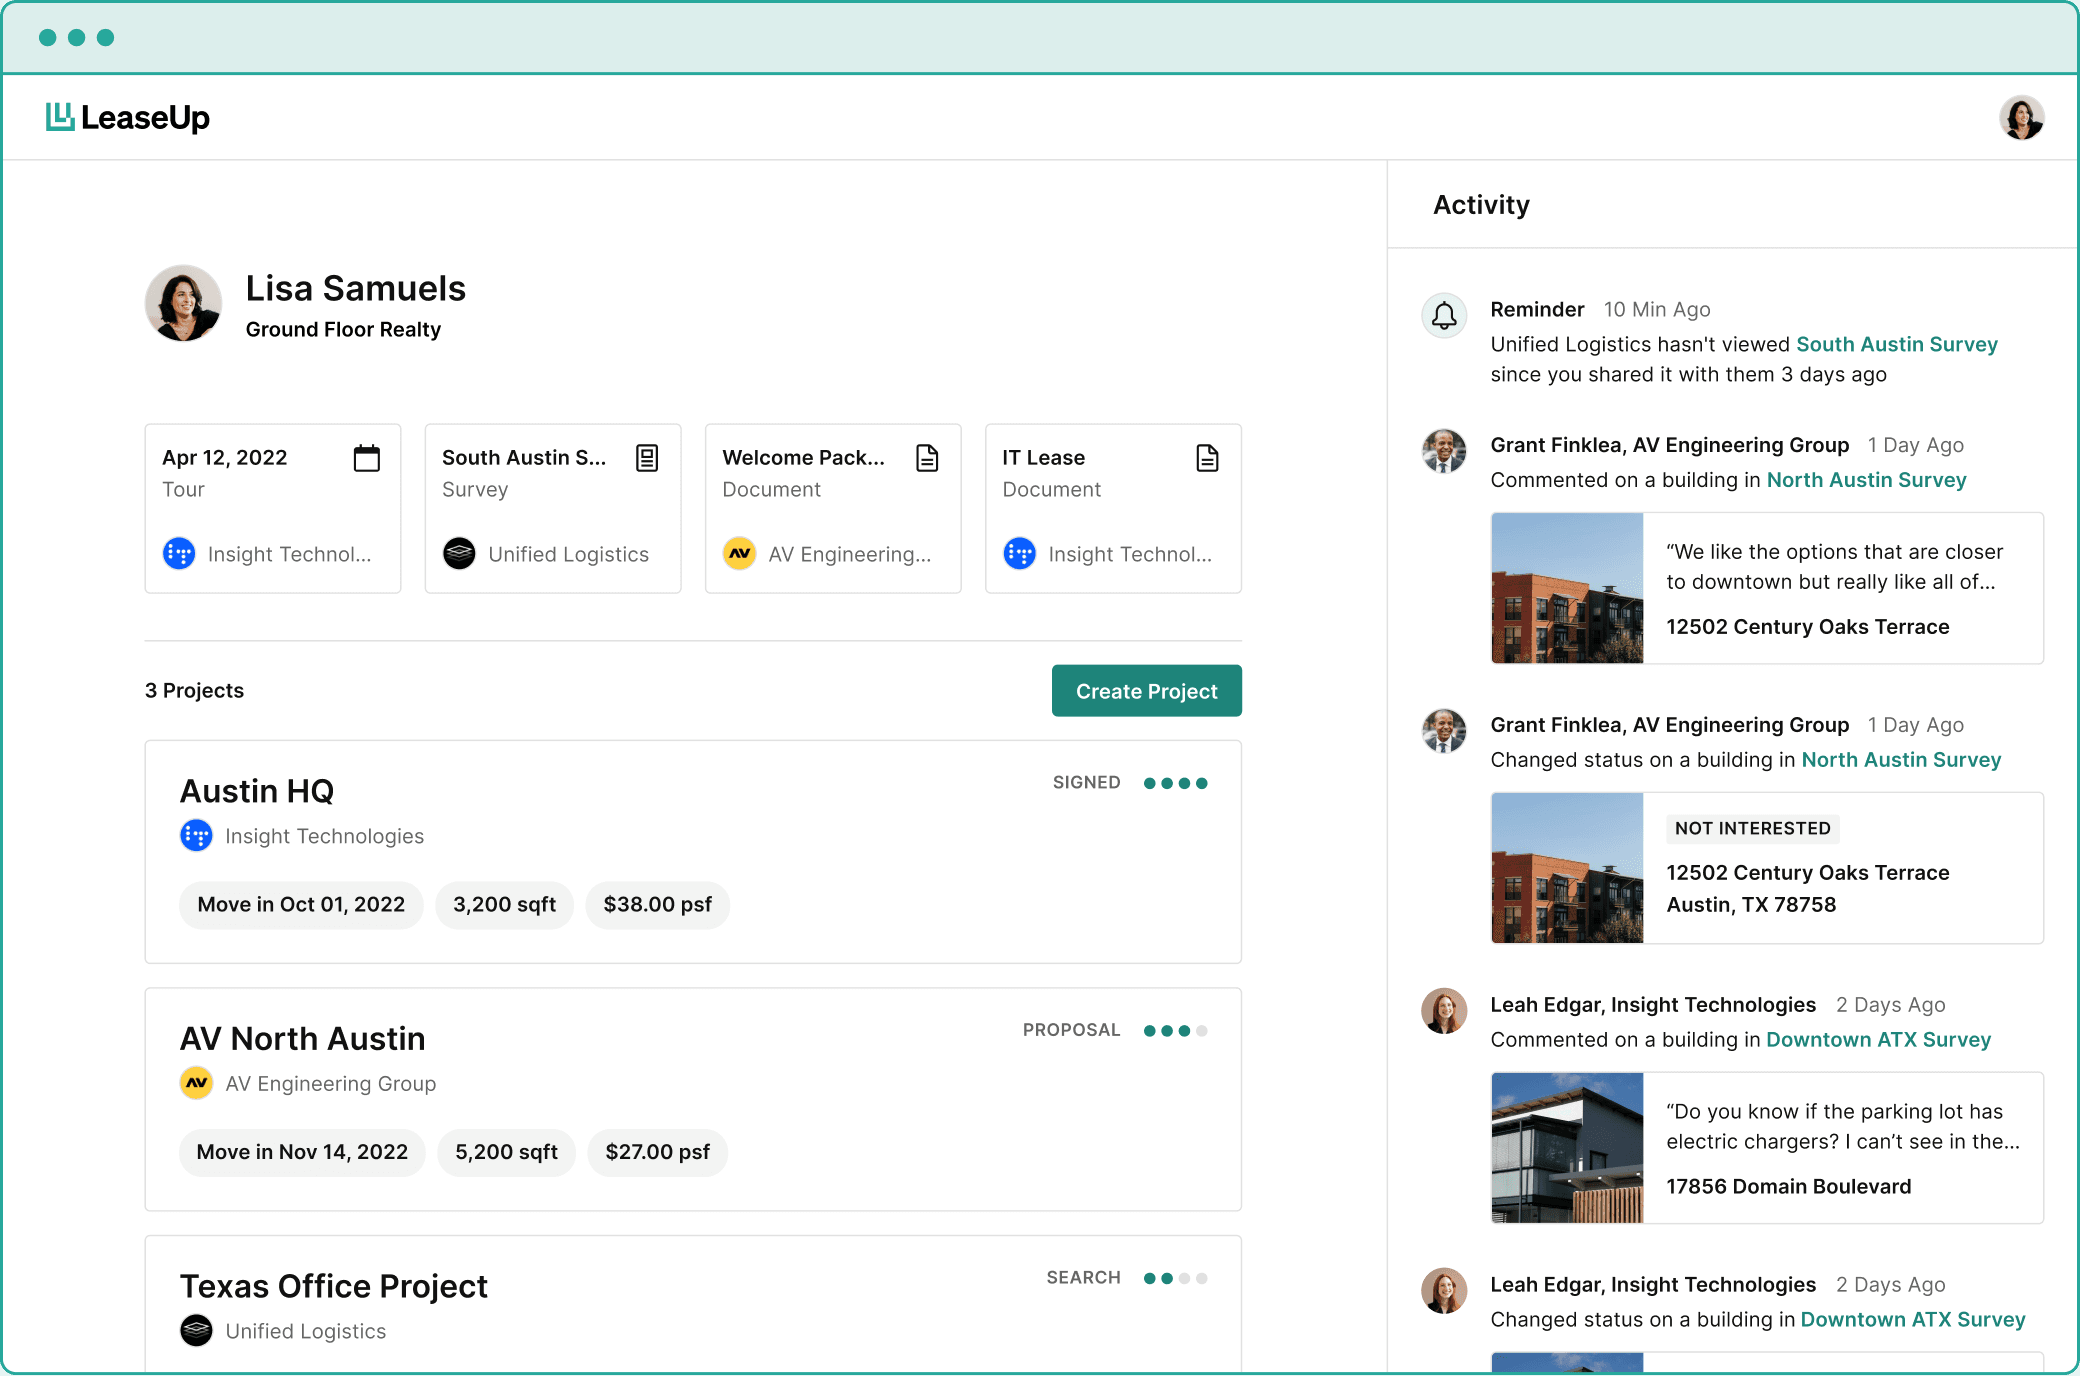2080x1376 pixels.
Task: Click Unified Logistics logo on Survey card
Action: coord(459,553)
